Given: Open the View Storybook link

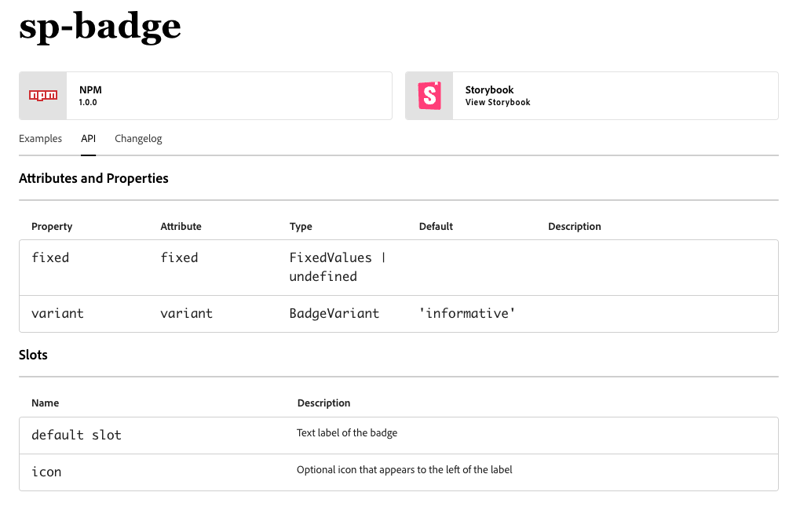Looking at the screenshot, I should (497, 102).
